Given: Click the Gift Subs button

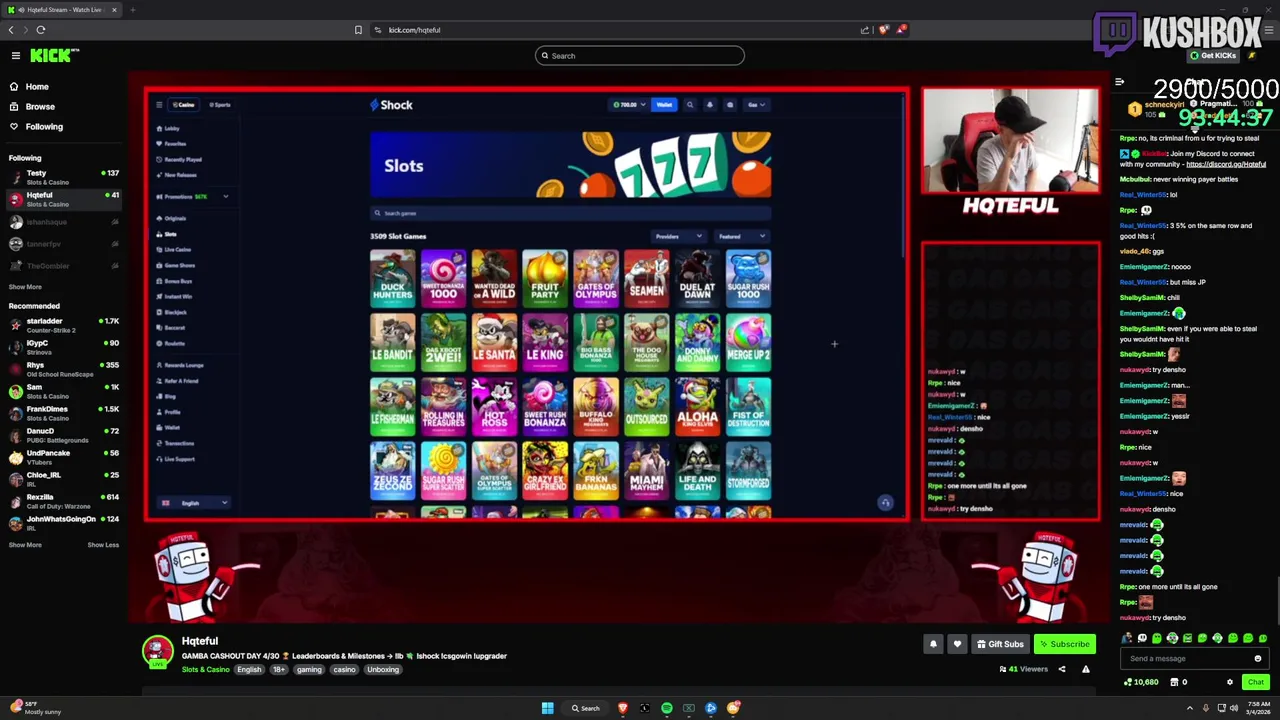Looking at the screenshot, I should click(1000, 644).
